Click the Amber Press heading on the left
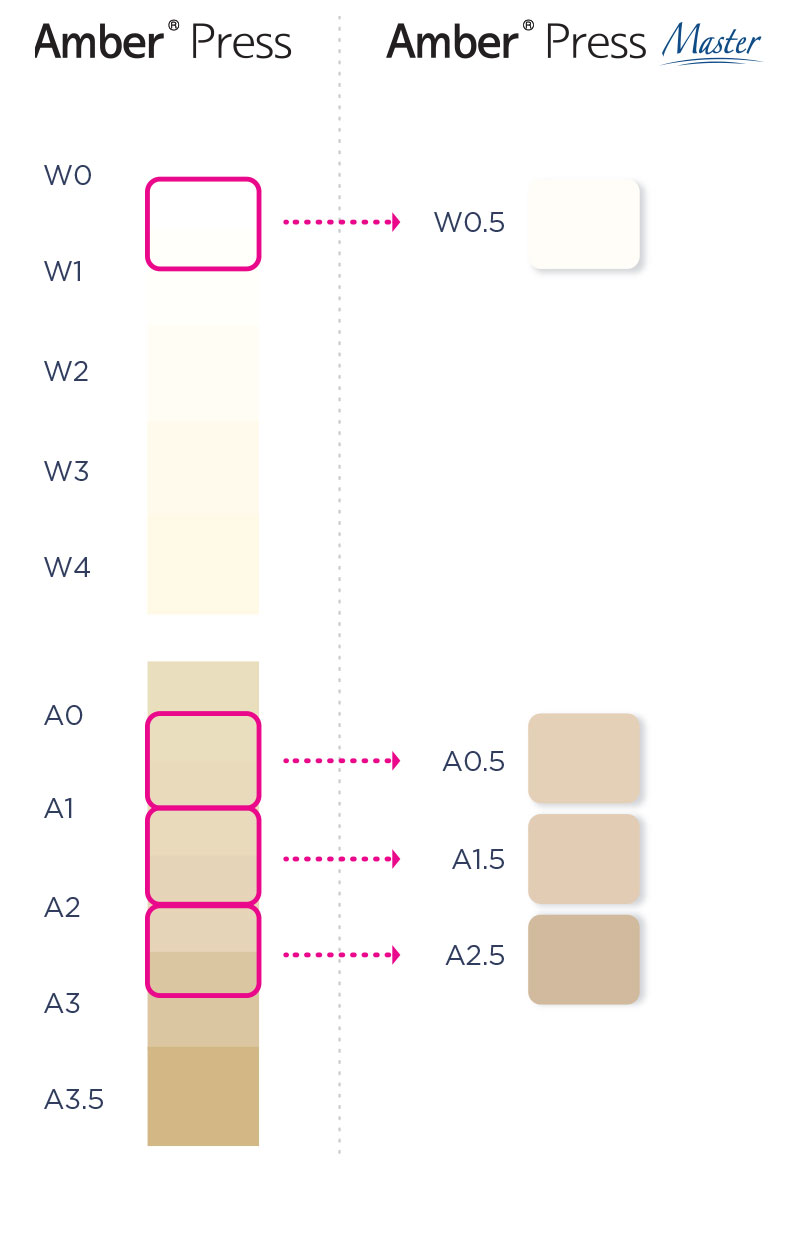 (x=163, y=41)
